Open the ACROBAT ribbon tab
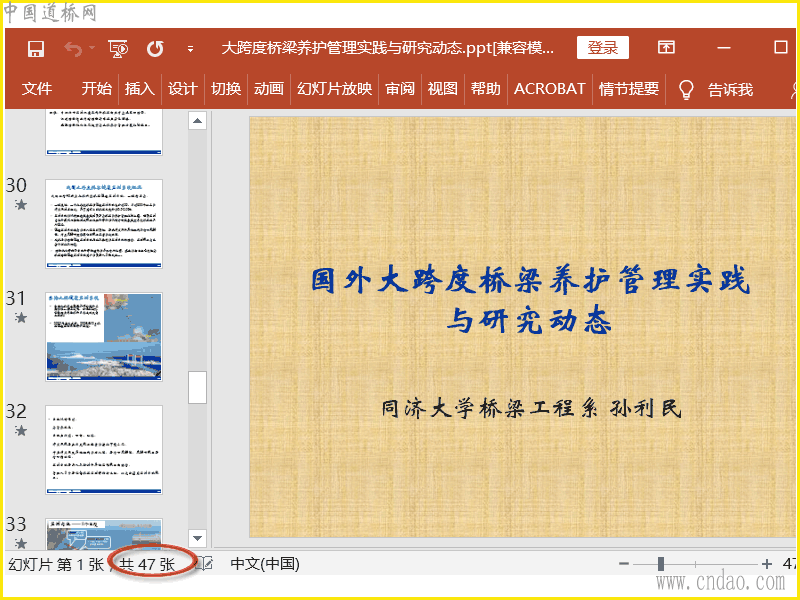Image resolution: width=800 pixels, height=600 pixels. 549,89
